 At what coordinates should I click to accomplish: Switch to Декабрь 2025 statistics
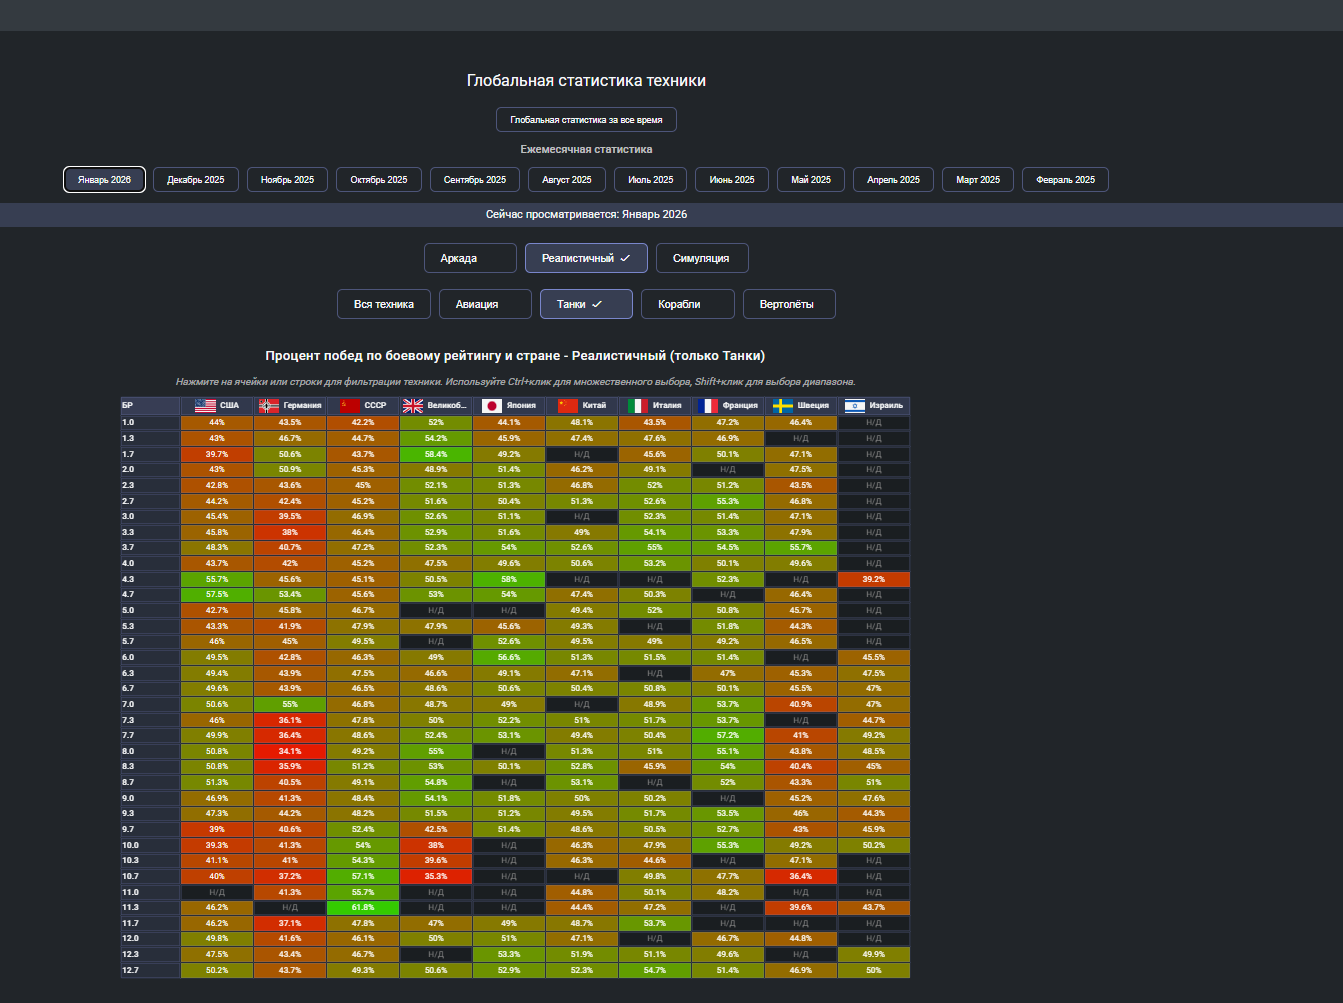196,180
